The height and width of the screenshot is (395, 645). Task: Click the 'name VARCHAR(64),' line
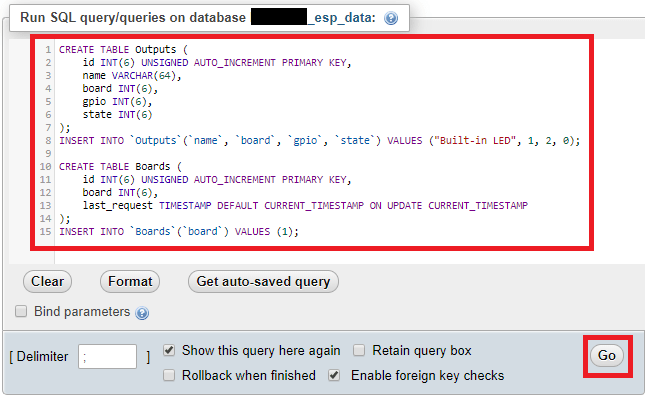[132, 76]
